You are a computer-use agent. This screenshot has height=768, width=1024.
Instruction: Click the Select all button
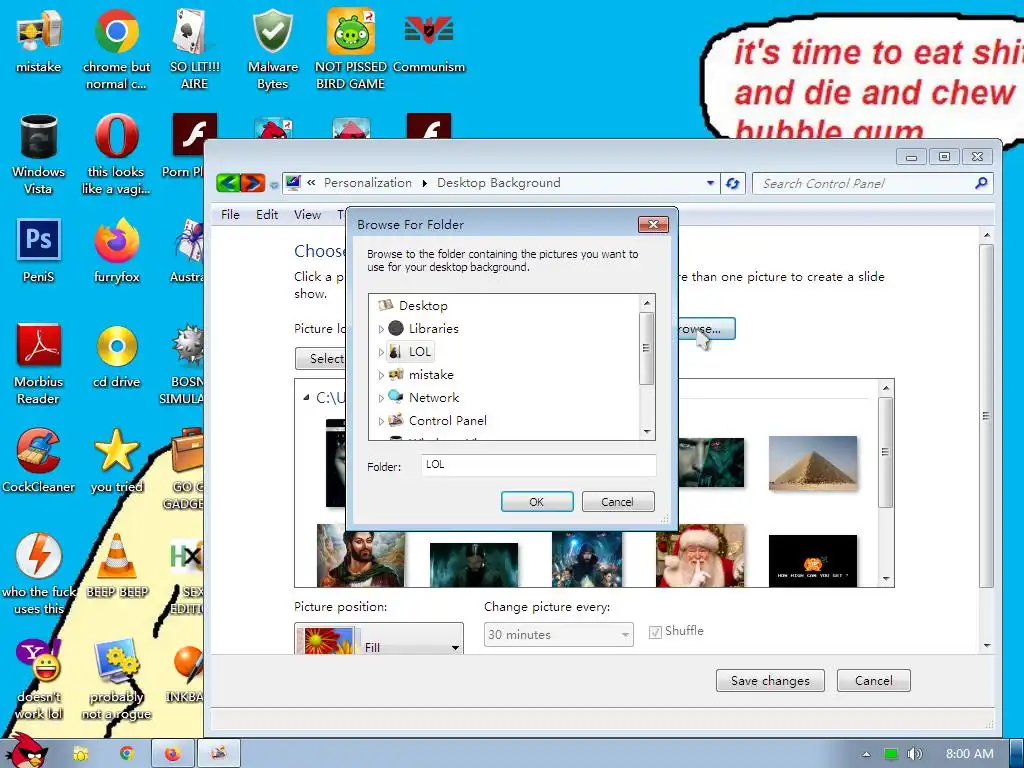point(321,359)
